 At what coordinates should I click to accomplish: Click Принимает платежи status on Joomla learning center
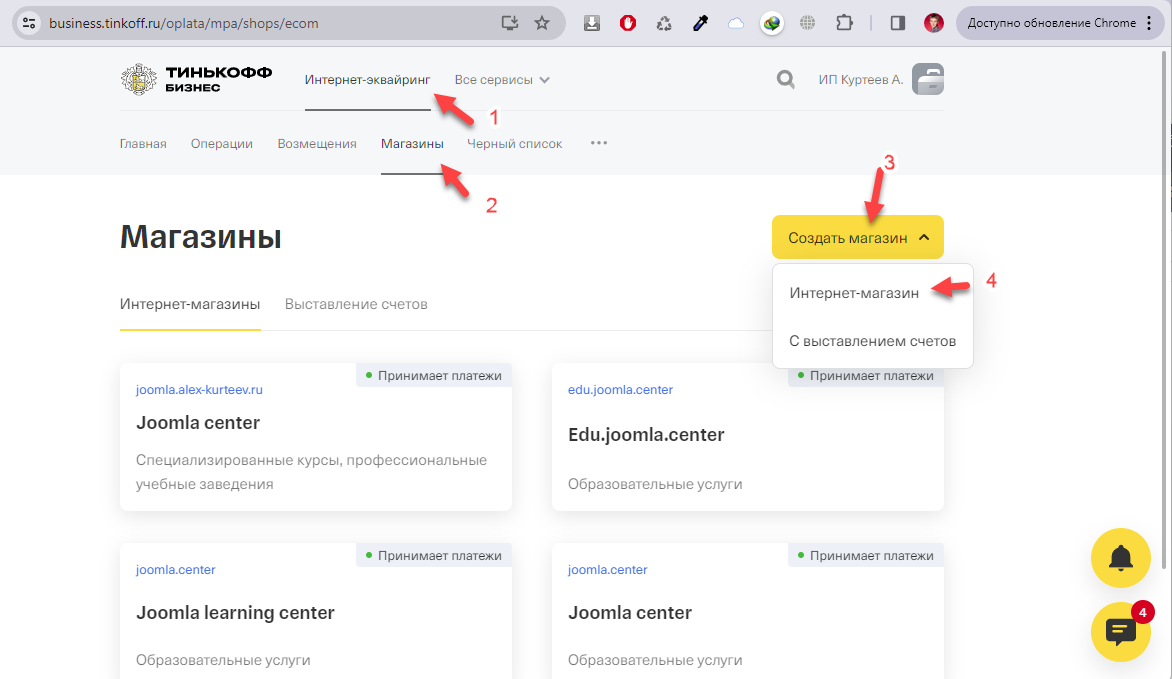(x=434, y=556)
